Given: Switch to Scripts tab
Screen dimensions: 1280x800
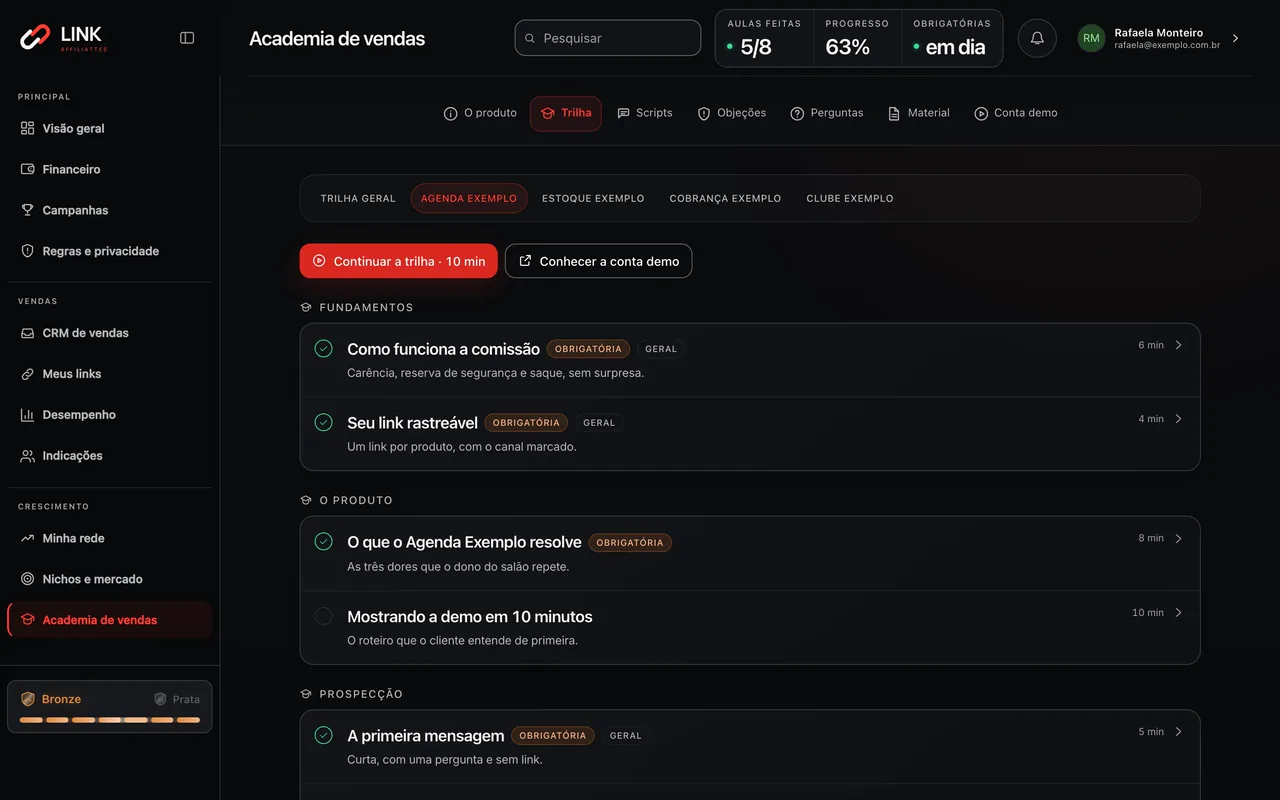Looking at the screenshot, I should [x=645, y=113].
